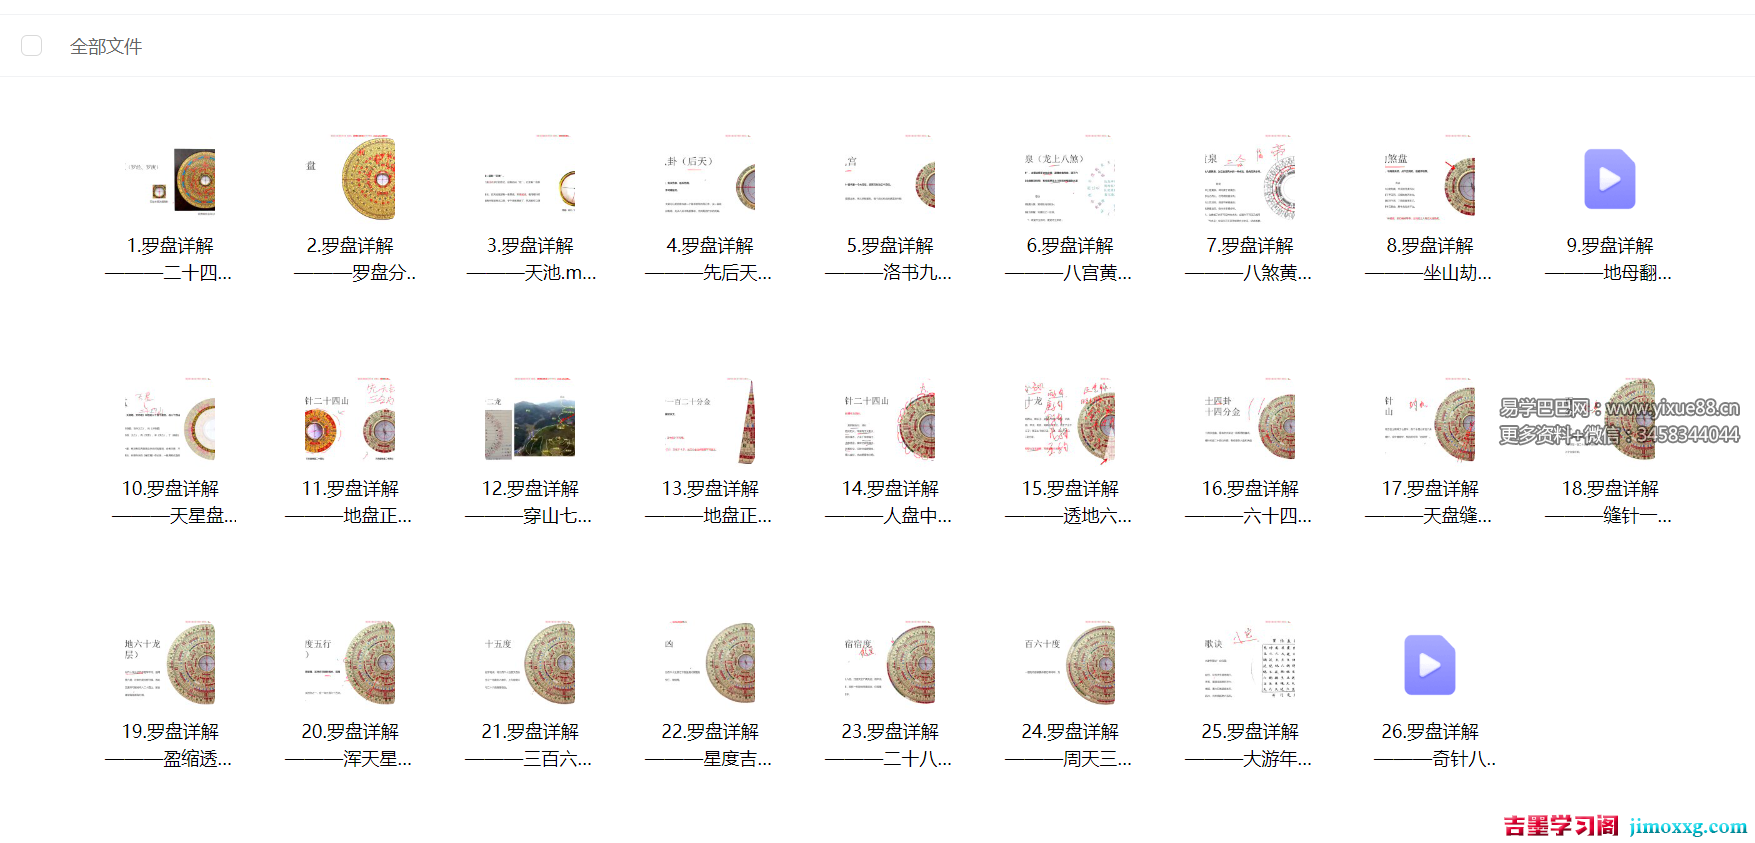The height and width of the screenshot is (843, 1755).
Task: Open the 5.罗盘详解 洛书九 thumbnail
Action: point(890,179)
